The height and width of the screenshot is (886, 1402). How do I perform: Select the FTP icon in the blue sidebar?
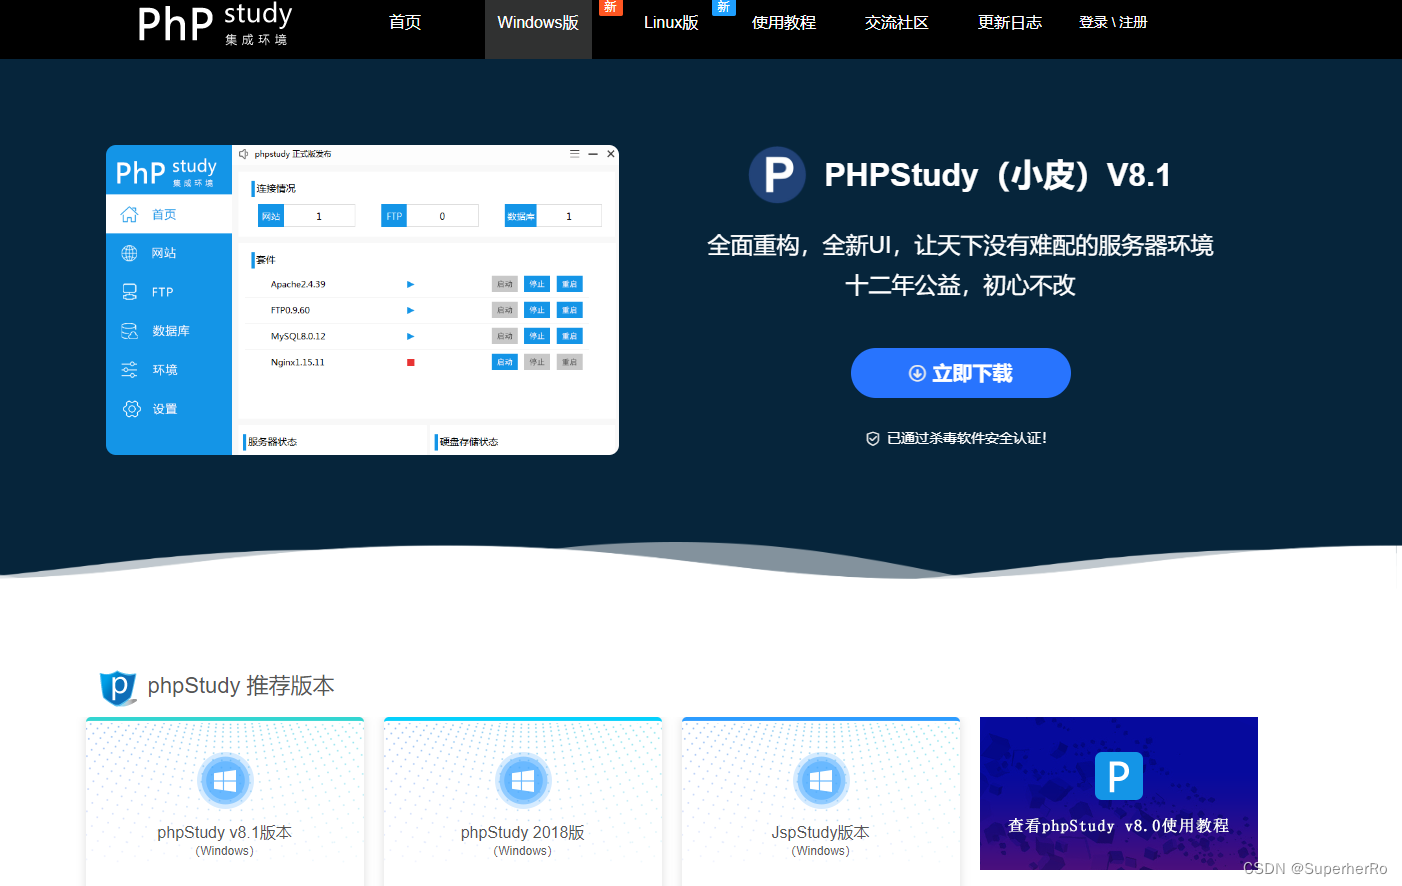coord(129,291)
